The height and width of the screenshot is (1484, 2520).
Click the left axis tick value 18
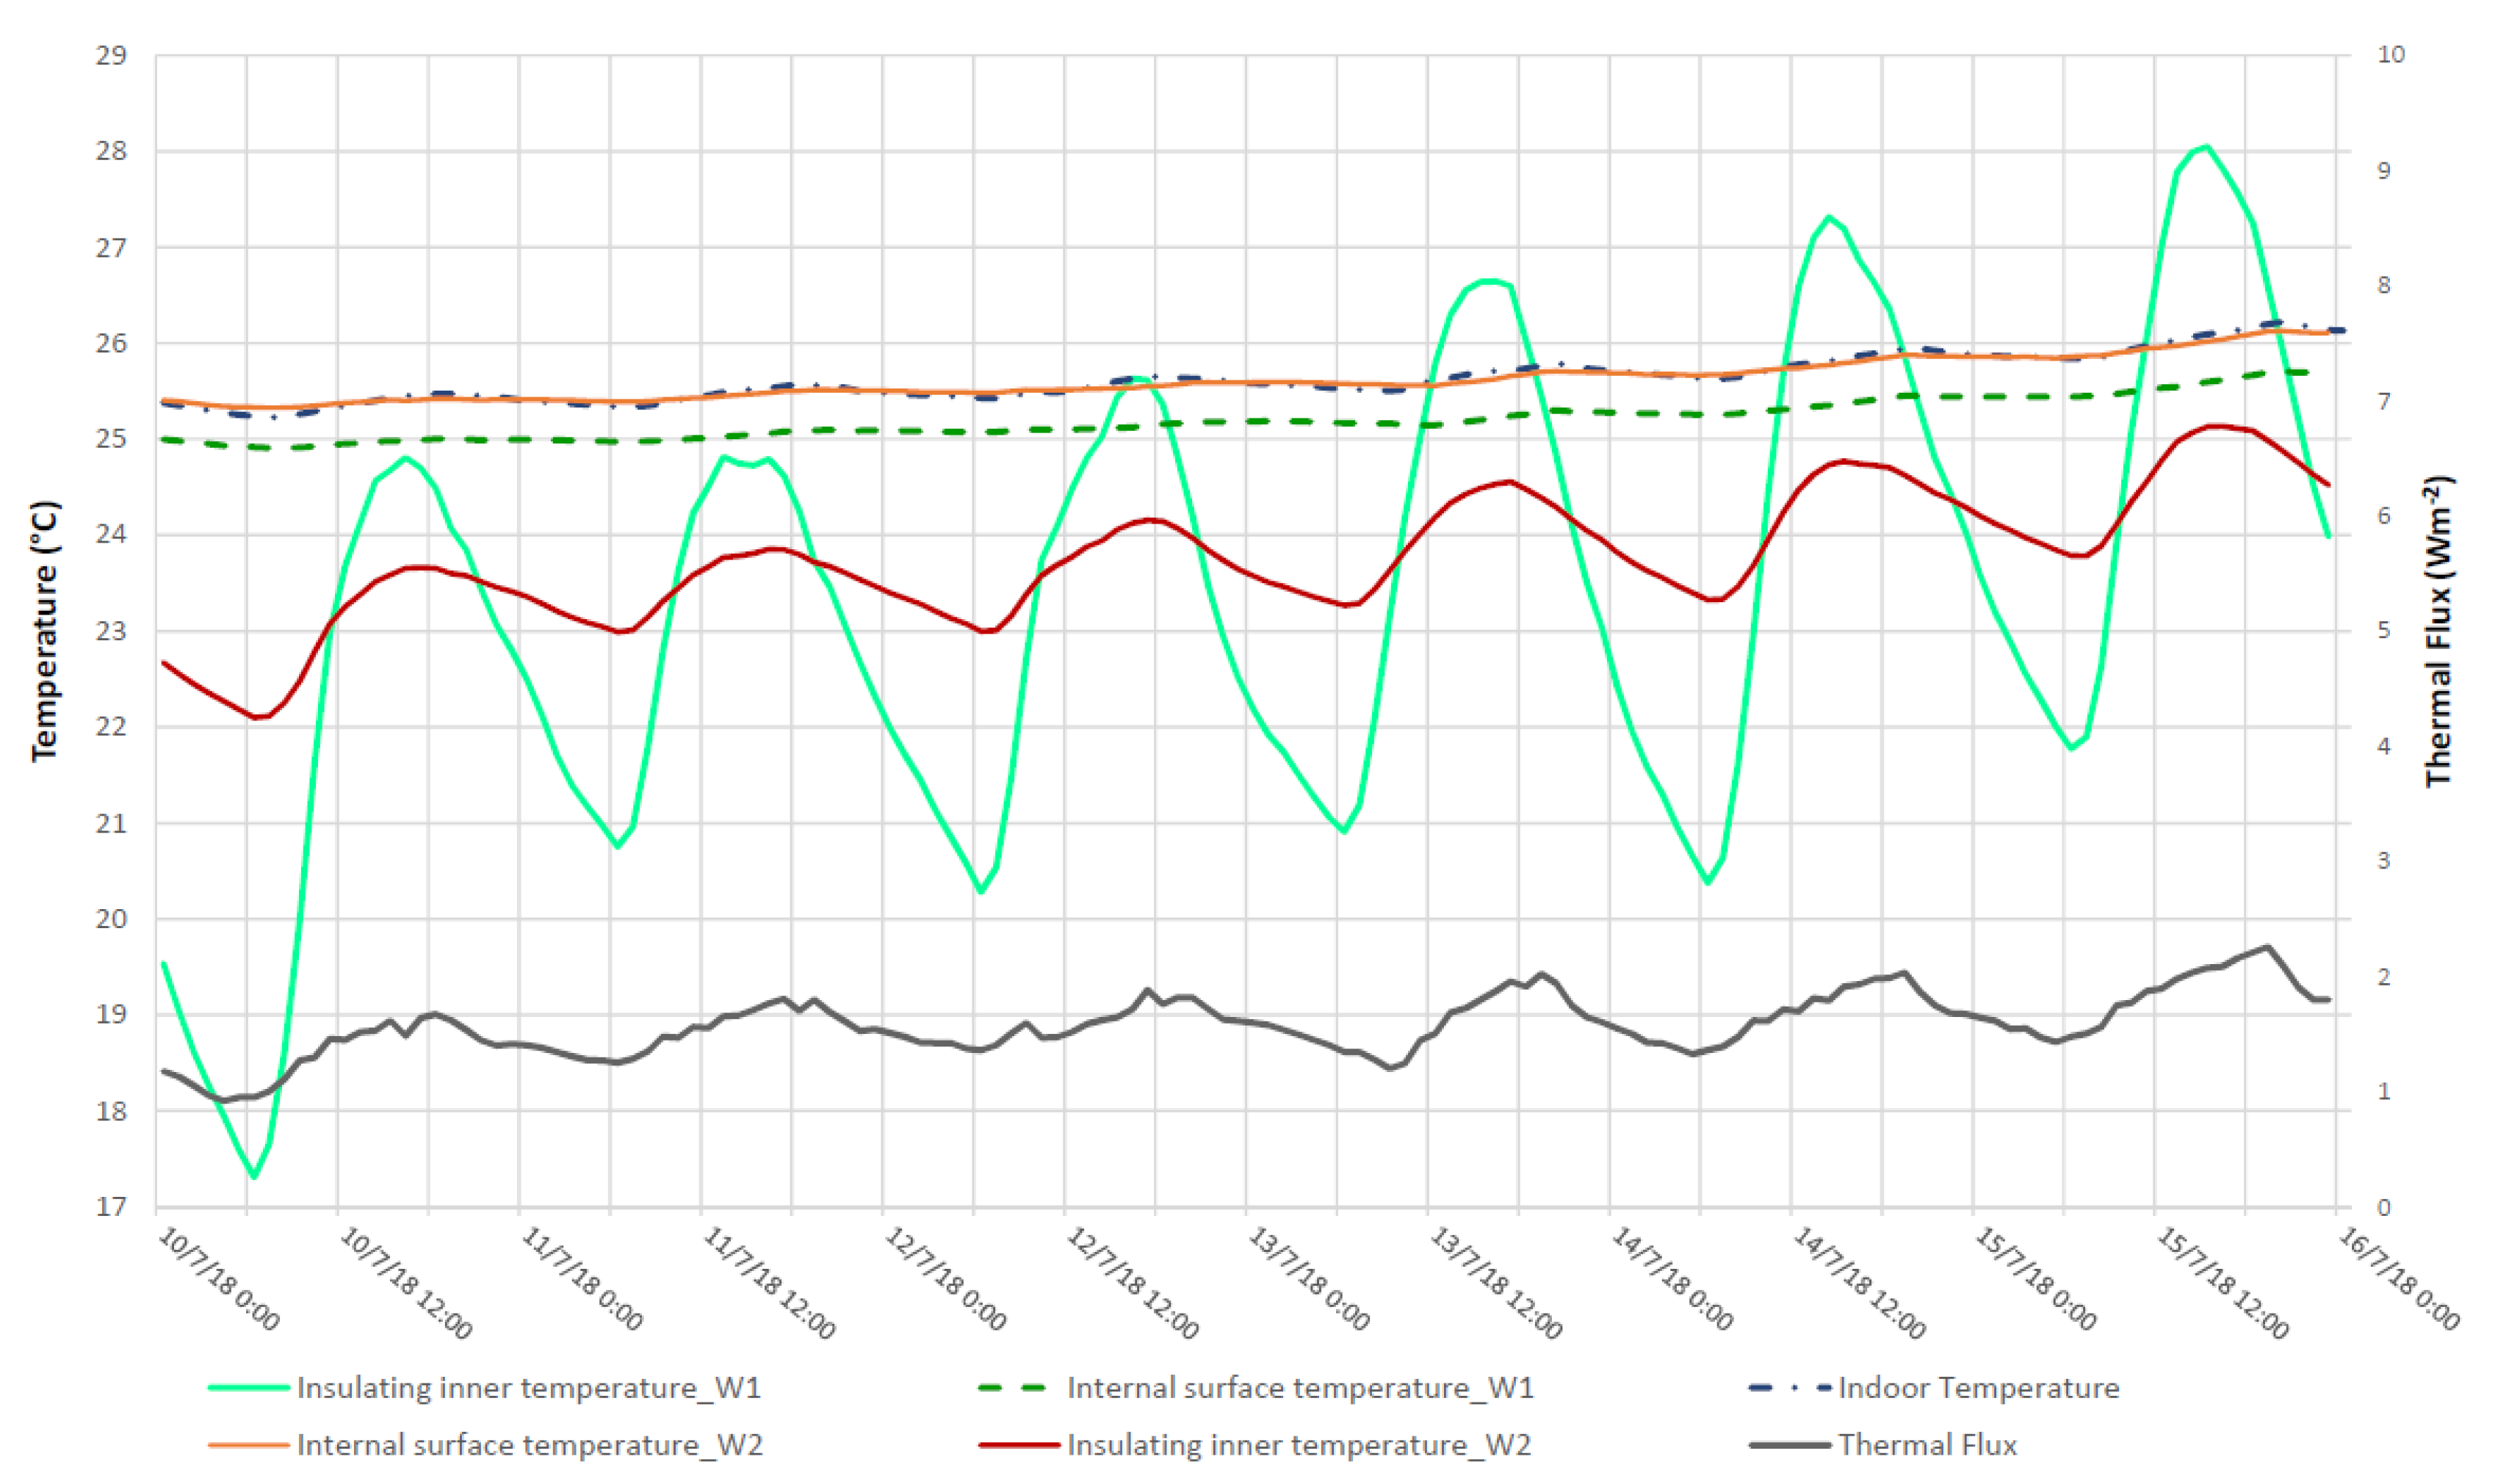pyautogui.click(x=112, y=1111)
